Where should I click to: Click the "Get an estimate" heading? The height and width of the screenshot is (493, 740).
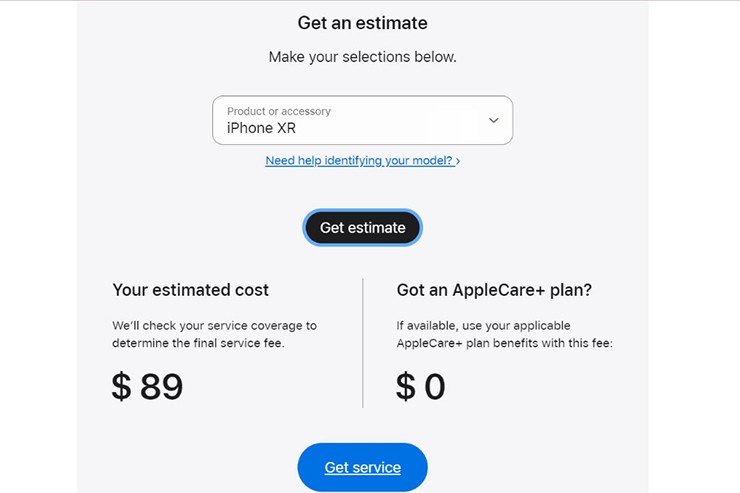(x=362, y=23)
